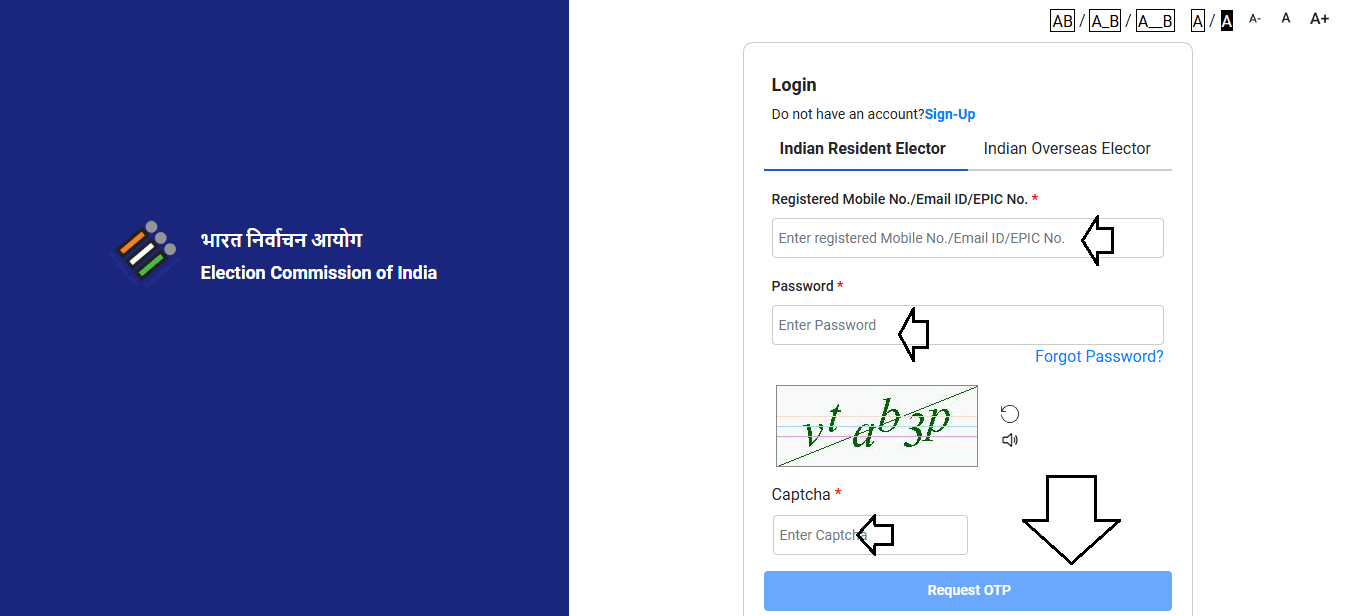Click the Election Commission of India logo

pyautogui.click(x=144, y=253)
